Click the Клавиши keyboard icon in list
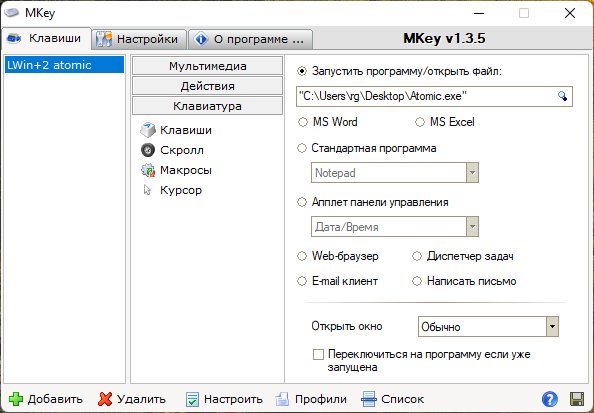 click(x=148, y=130)
